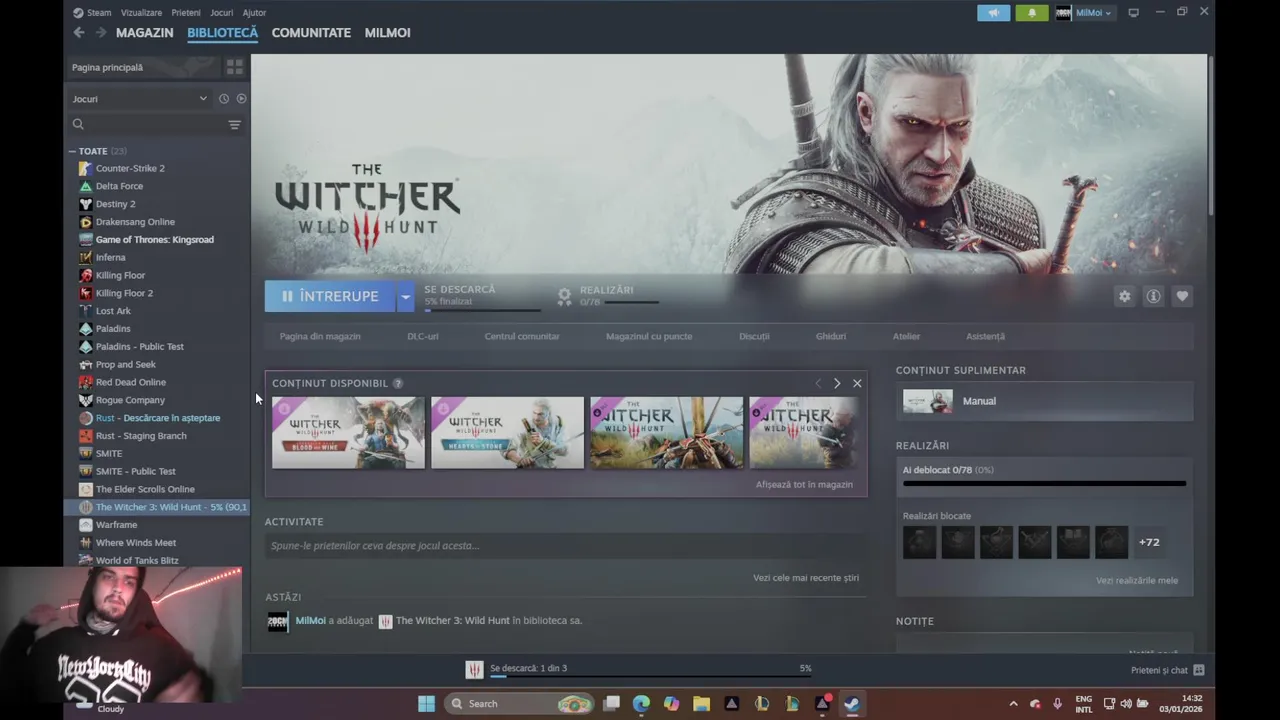Open Copilot in taskbar
Image resolution: width=1280 pixels, height=720 pixels.
(671, 703)
